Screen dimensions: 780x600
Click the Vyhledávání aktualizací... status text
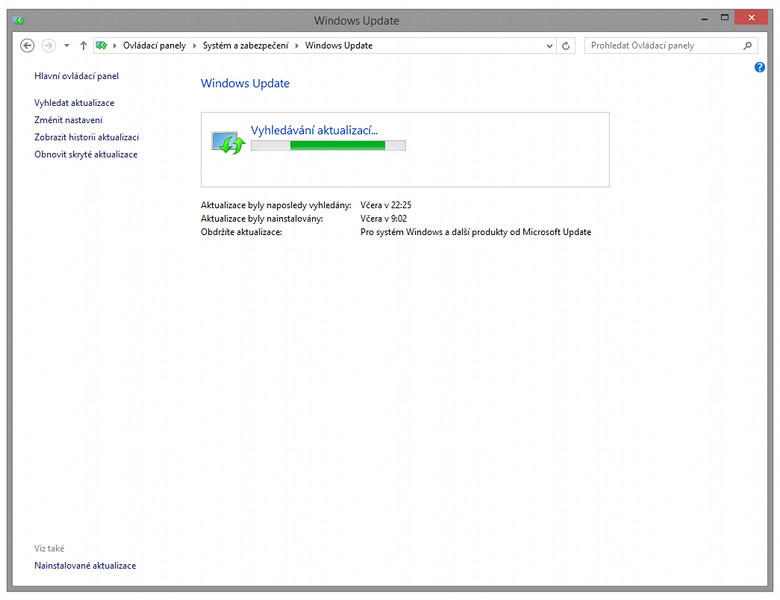click(x=314, y=130)
